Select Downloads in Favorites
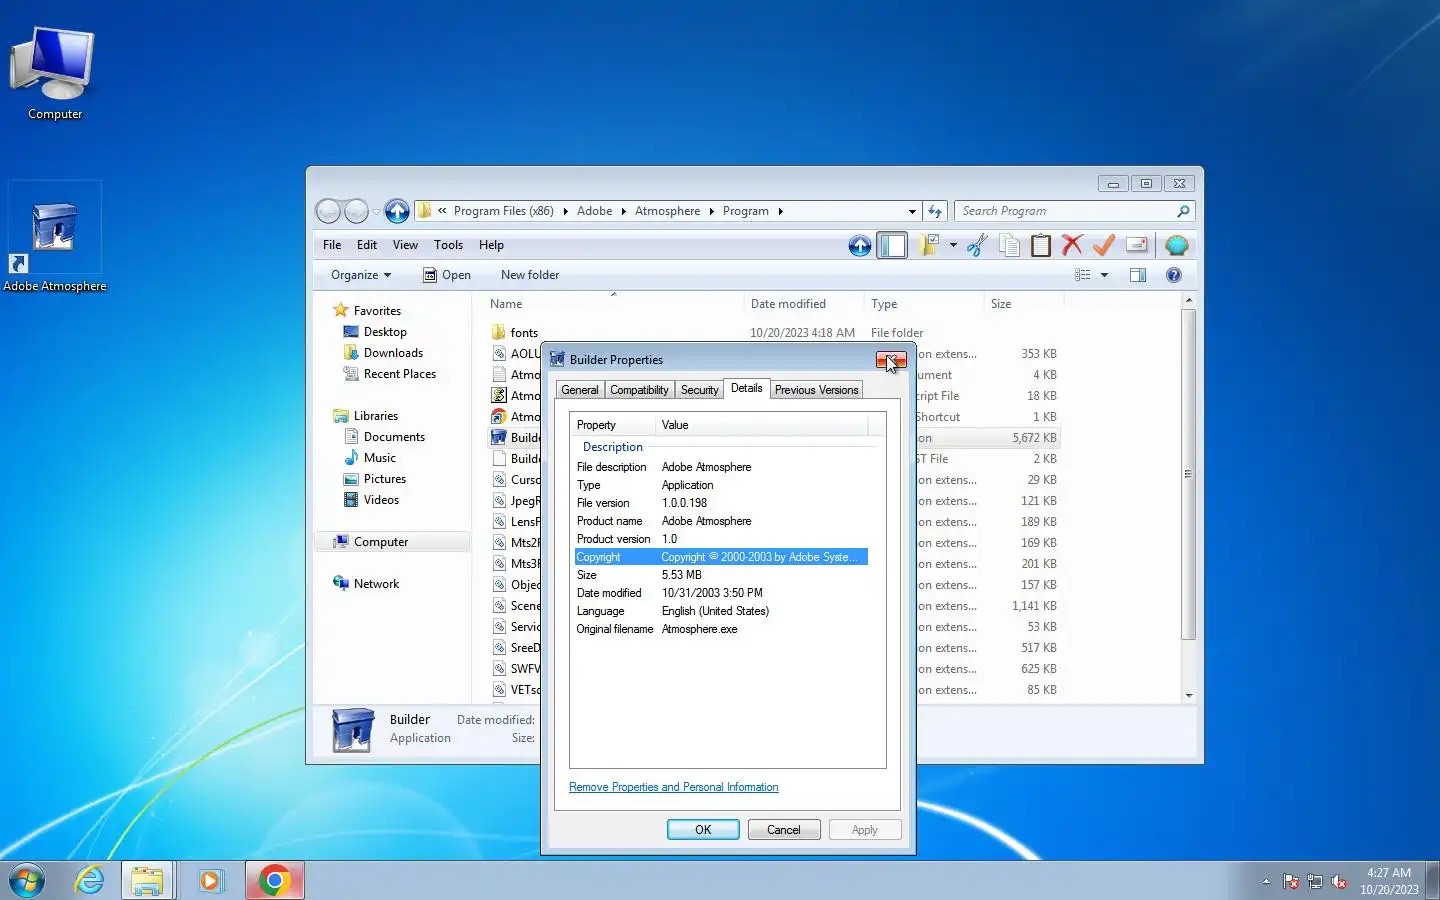 tap(393, 353)
